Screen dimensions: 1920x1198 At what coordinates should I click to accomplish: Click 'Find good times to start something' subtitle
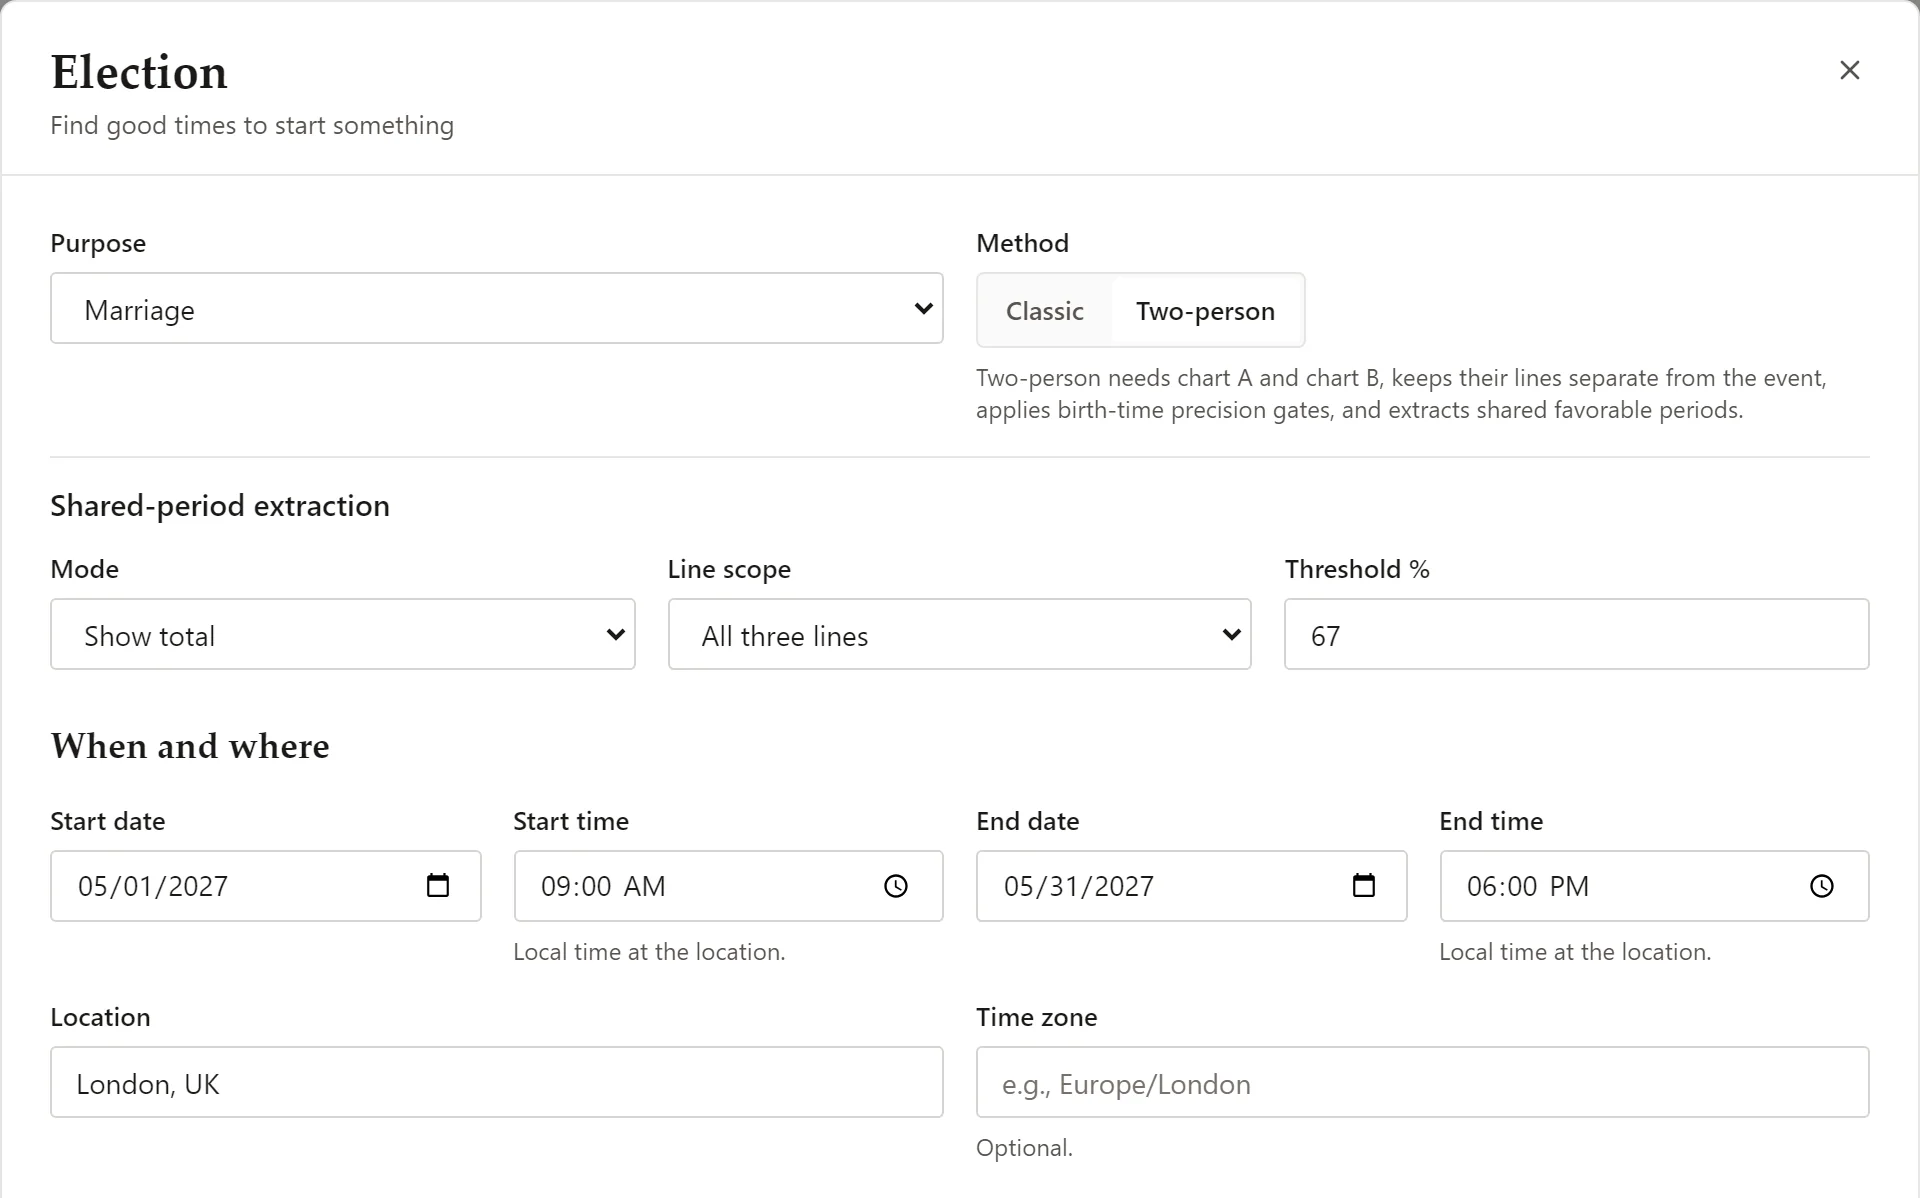tap(252, 125)
